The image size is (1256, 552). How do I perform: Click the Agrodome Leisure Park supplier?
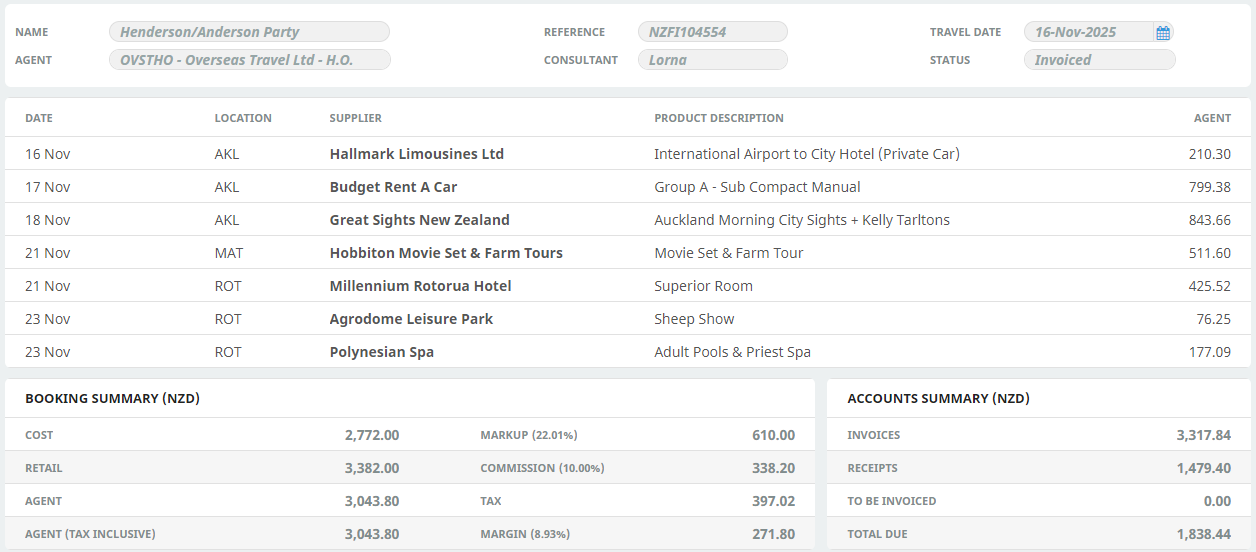click(411, 319)
